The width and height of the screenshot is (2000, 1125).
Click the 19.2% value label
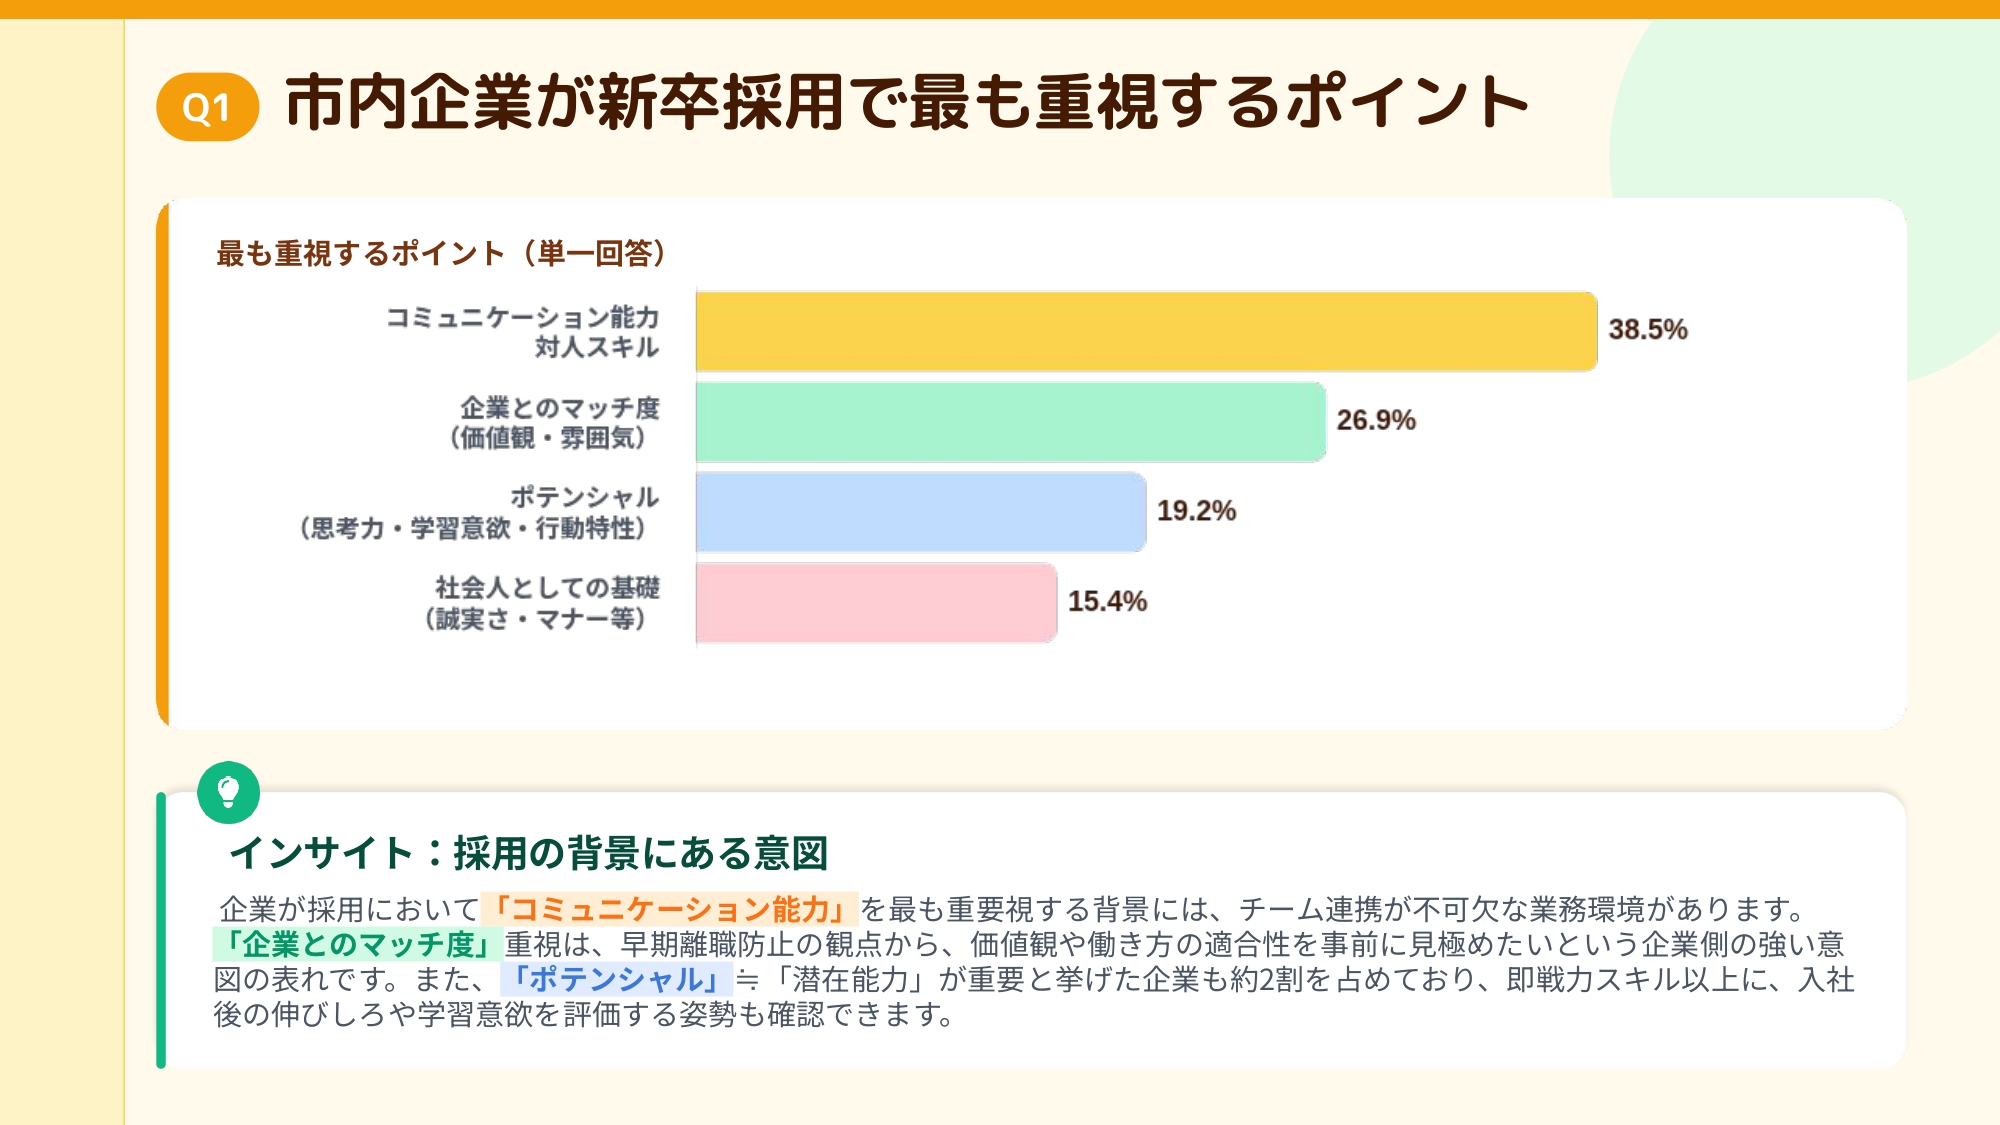(1196, 511)
